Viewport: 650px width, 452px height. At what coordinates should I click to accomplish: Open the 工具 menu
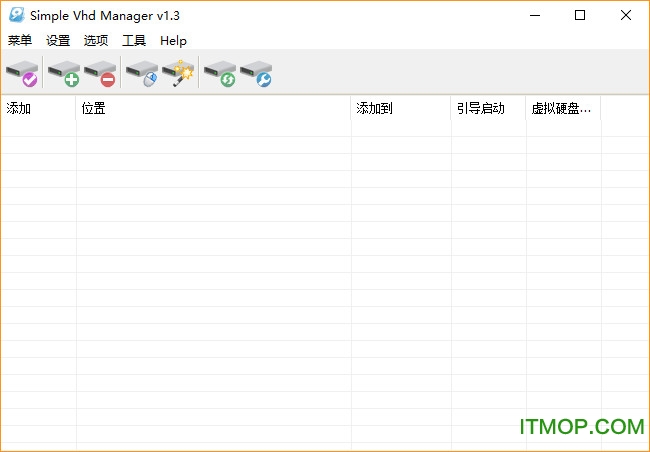click(134, 41)
